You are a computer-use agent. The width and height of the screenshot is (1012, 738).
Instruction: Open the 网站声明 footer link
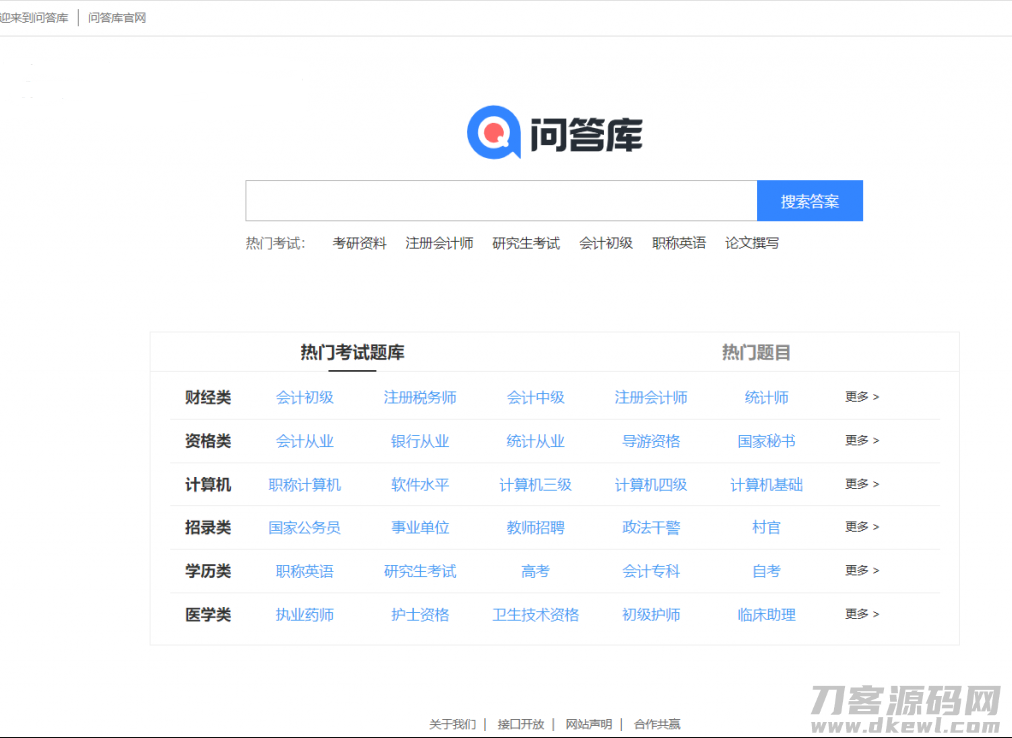587,723
